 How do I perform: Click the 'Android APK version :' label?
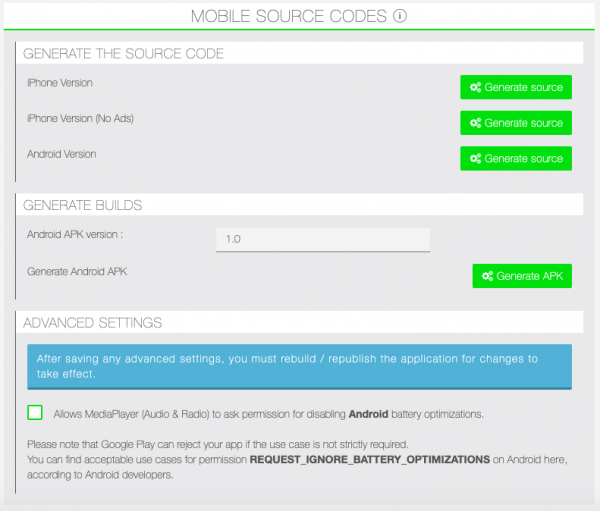[x=82, y=235]
